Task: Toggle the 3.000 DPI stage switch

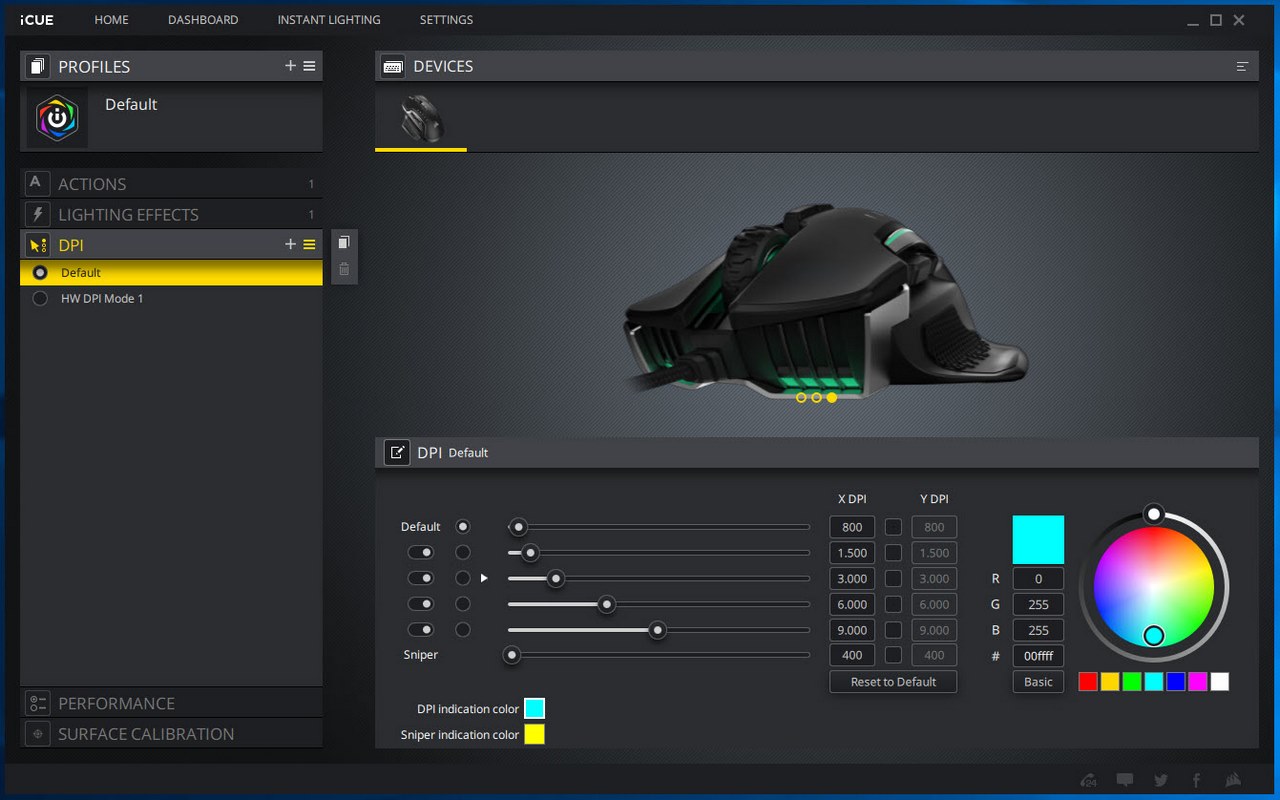Action: (421, 578)
